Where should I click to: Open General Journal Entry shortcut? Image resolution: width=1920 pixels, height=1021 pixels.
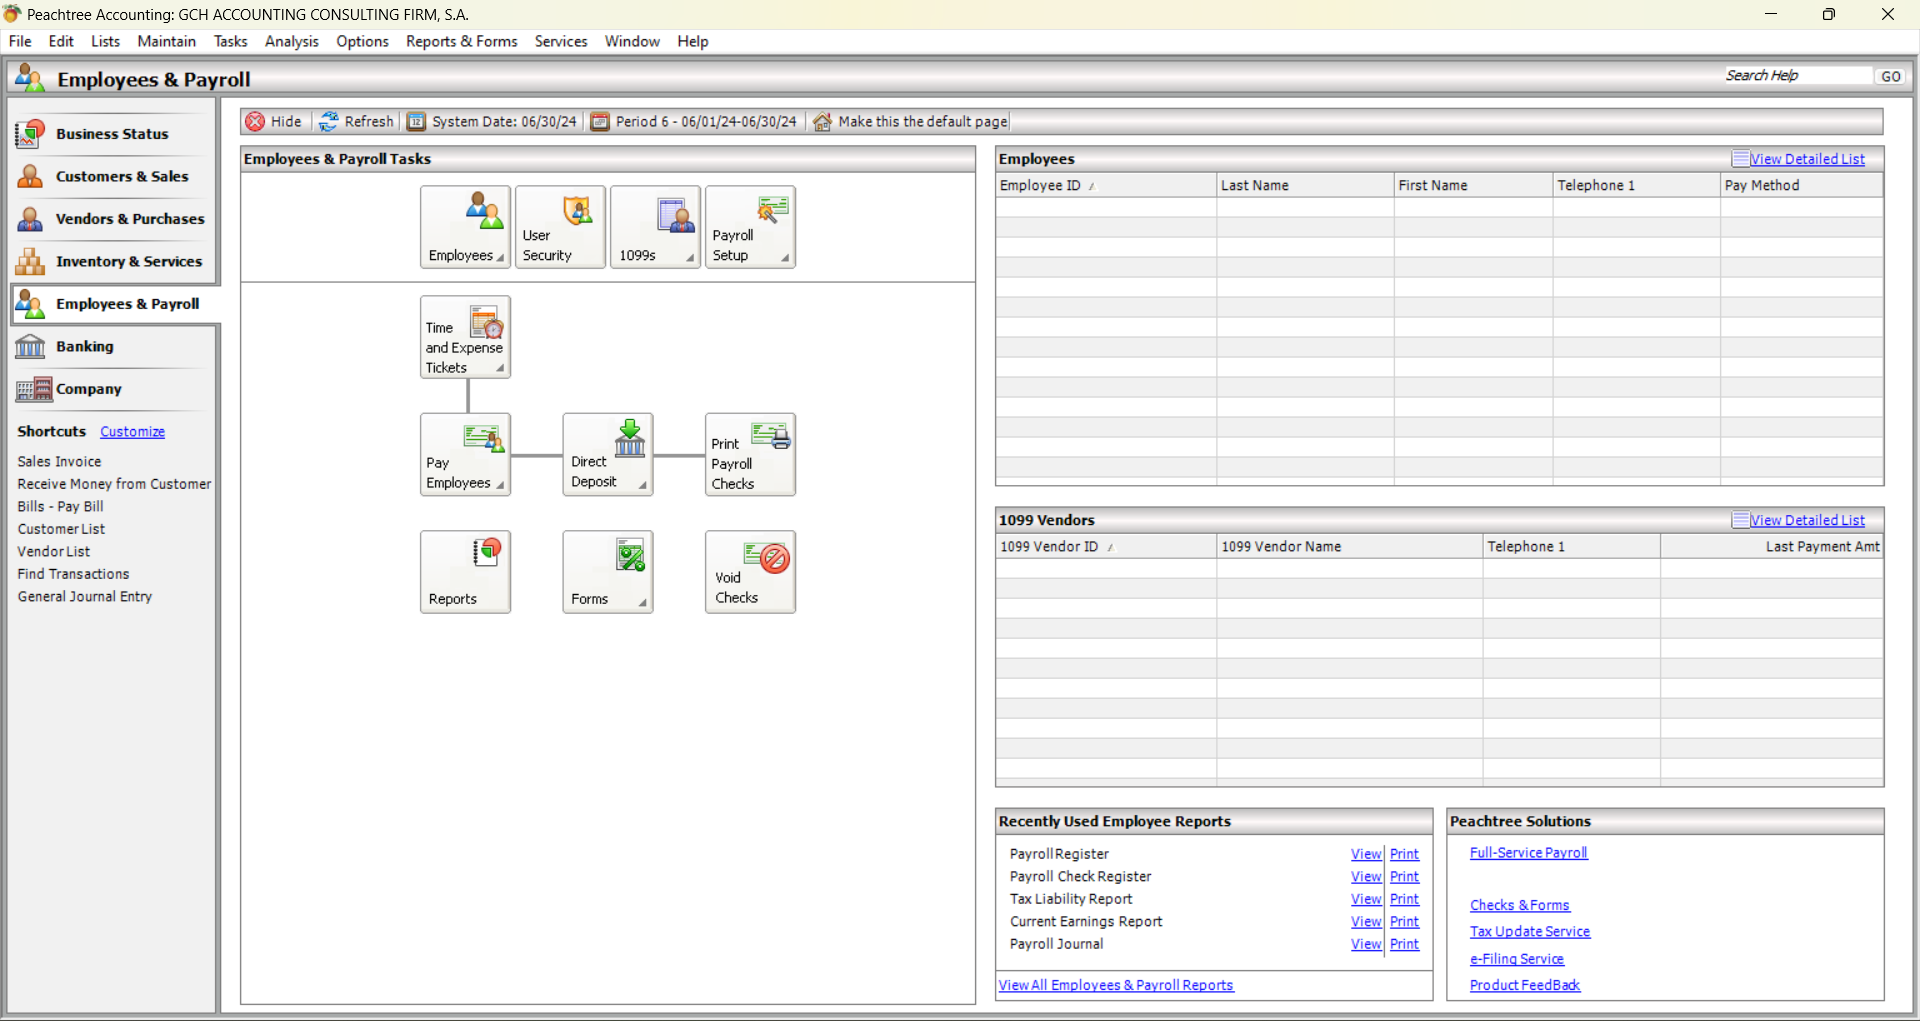[85, 597]
